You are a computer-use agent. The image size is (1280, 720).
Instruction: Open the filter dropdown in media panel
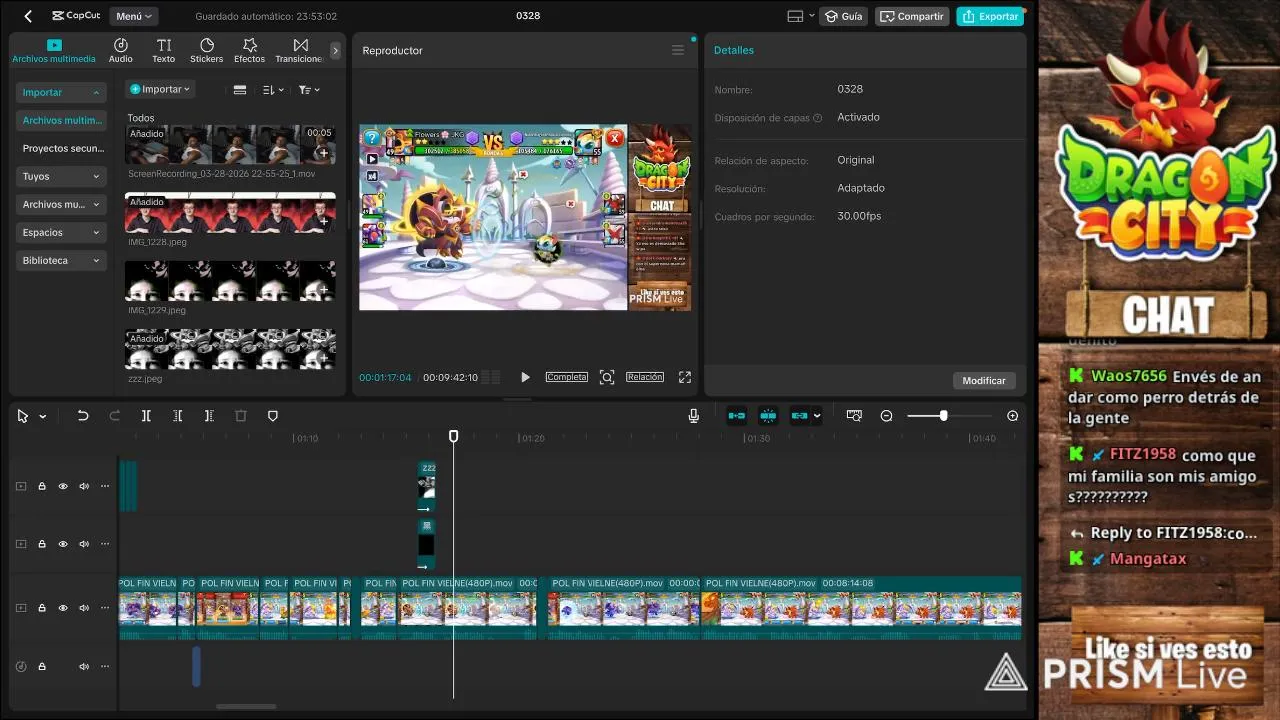[x=309, y=90]
